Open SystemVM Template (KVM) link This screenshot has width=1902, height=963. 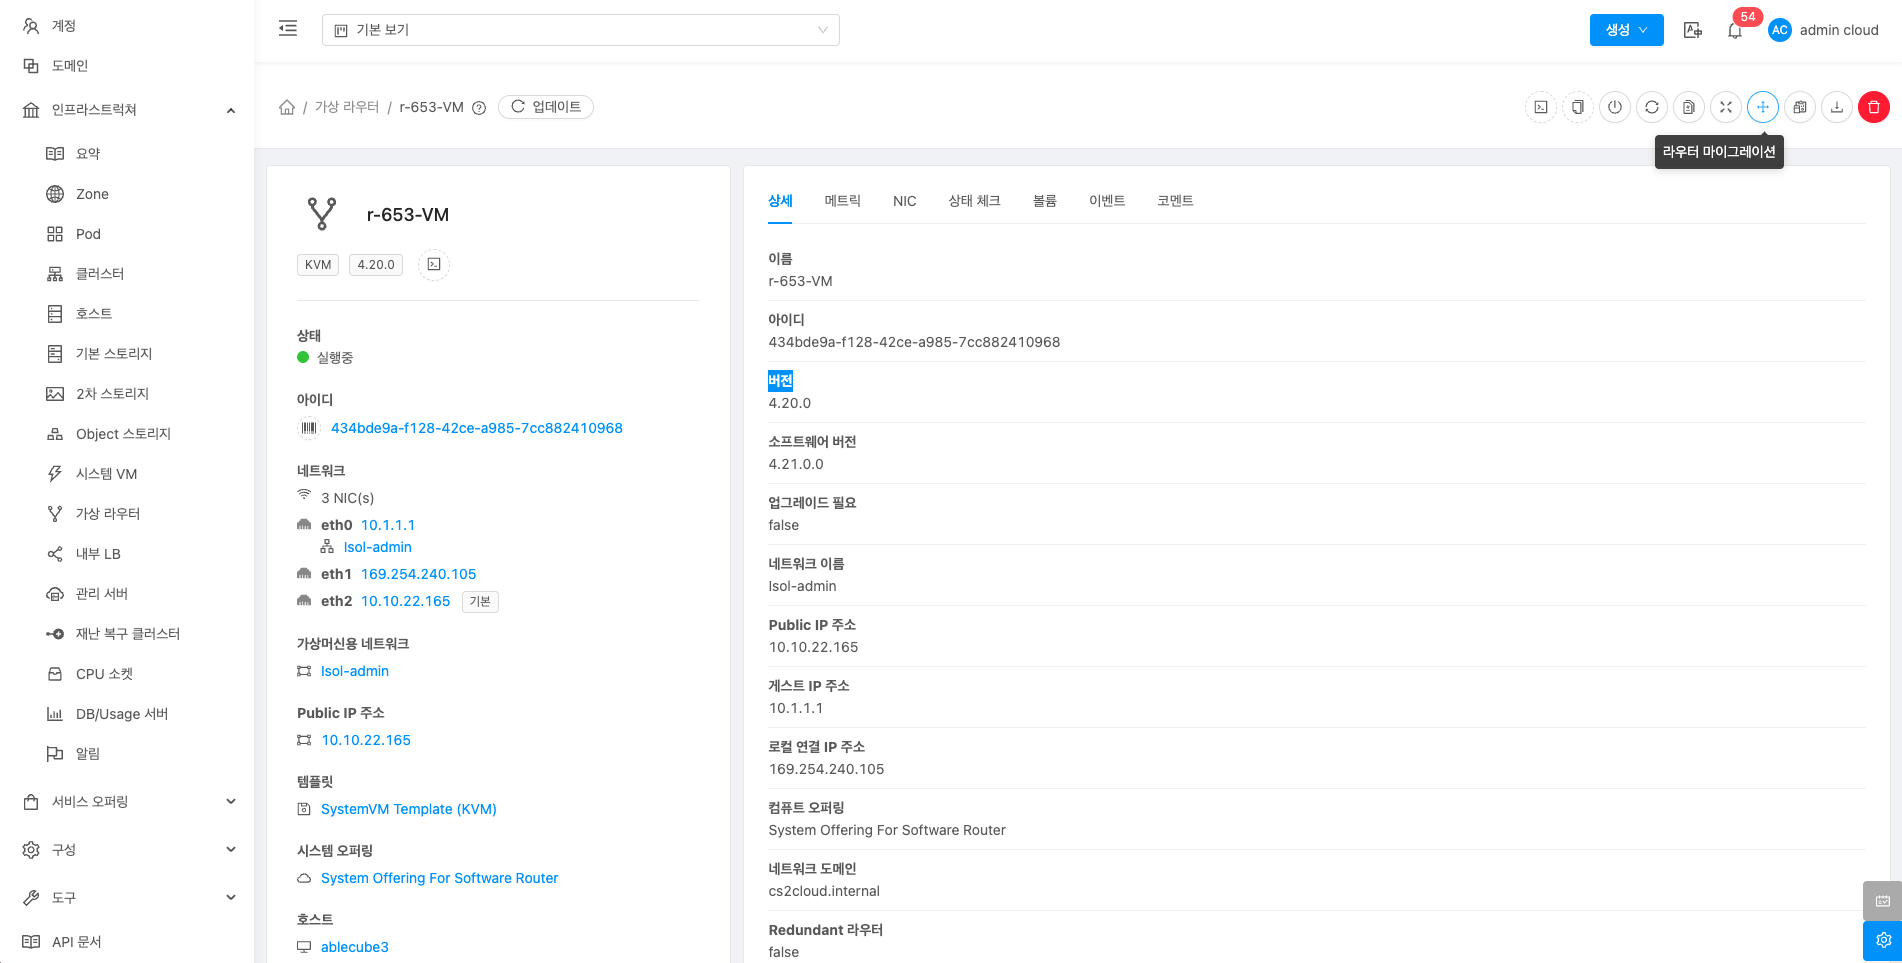click(408, 809)
